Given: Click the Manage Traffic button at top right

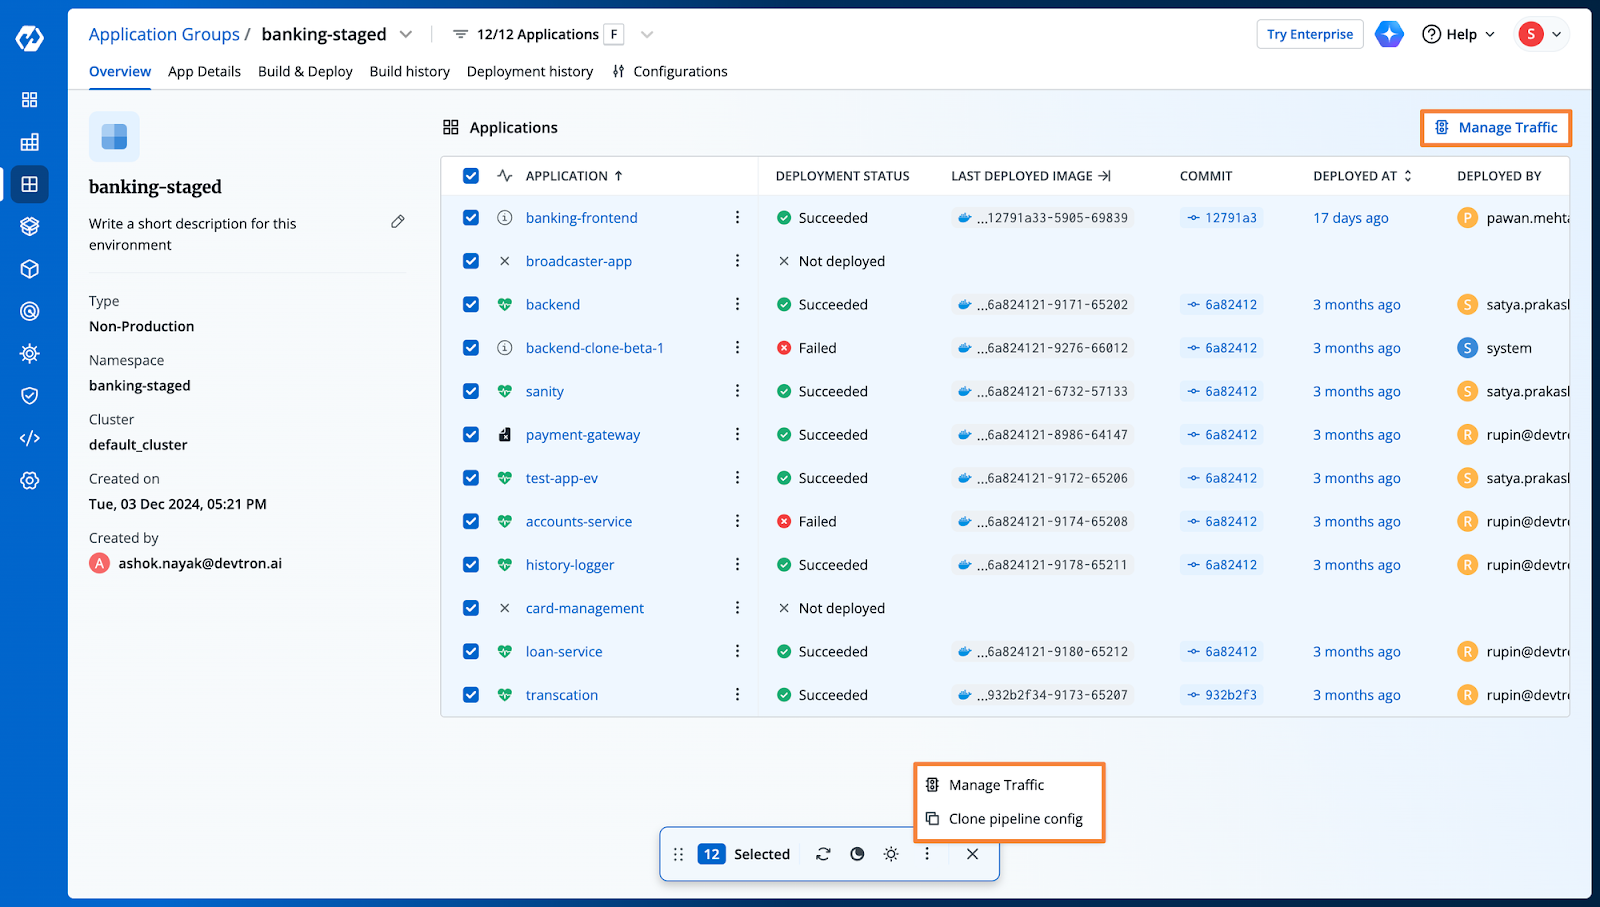Looking at the screenshot, I should (1496, 128).
